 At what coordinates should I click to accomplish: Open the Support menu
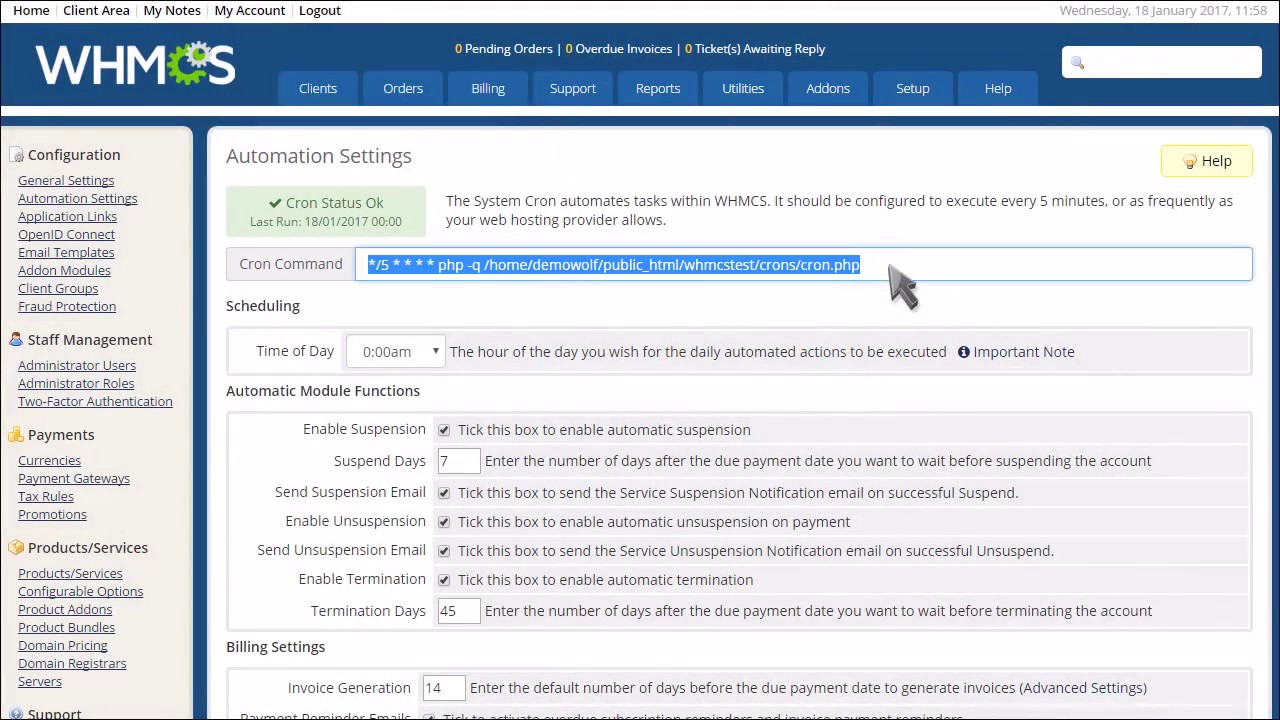(573, 88)
